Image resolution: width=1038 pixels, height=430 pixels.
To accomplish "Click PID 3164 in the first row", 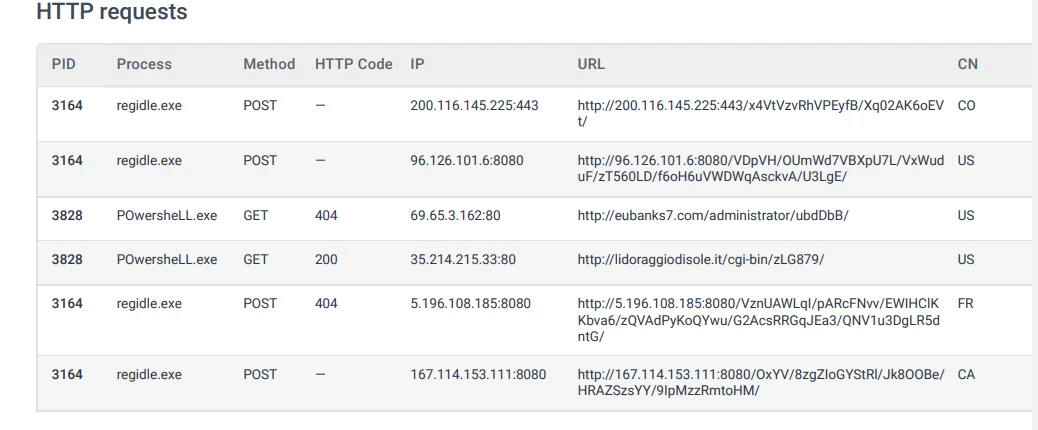I will tap(67, 105).
